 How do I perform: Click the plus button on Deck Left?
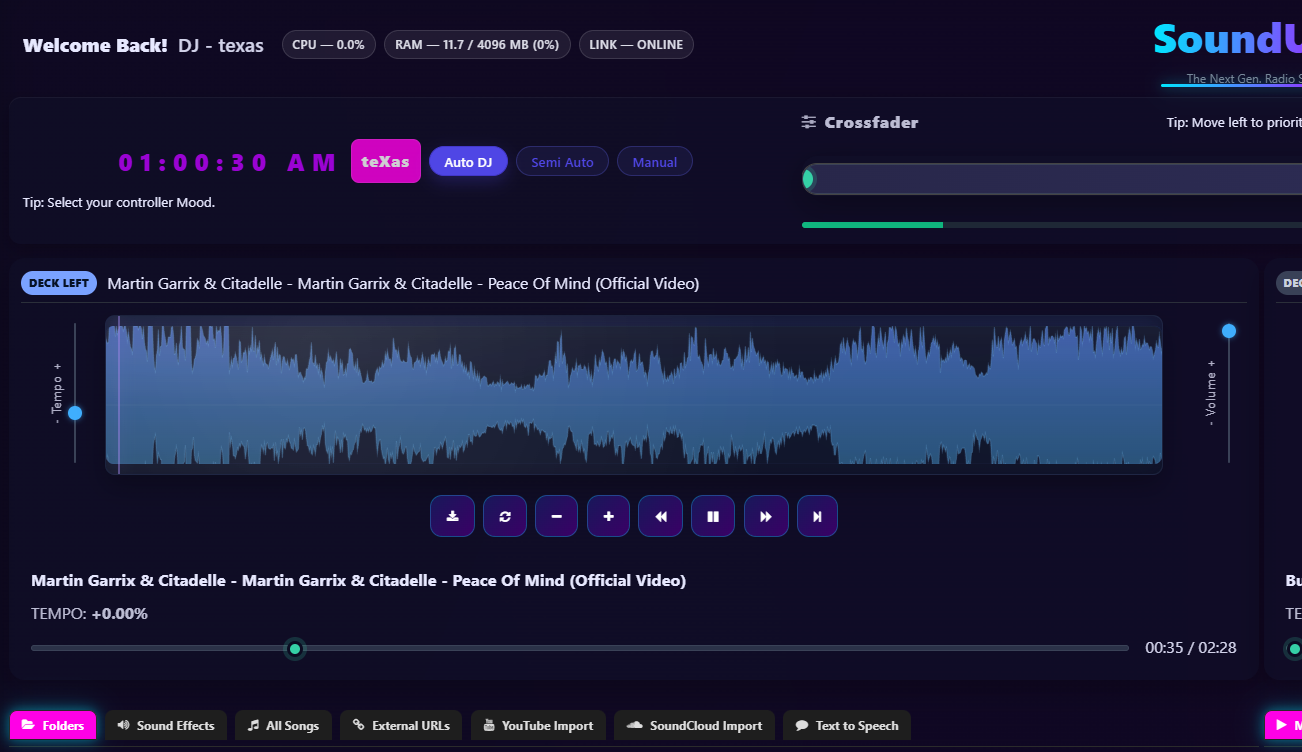pos(608,516)
